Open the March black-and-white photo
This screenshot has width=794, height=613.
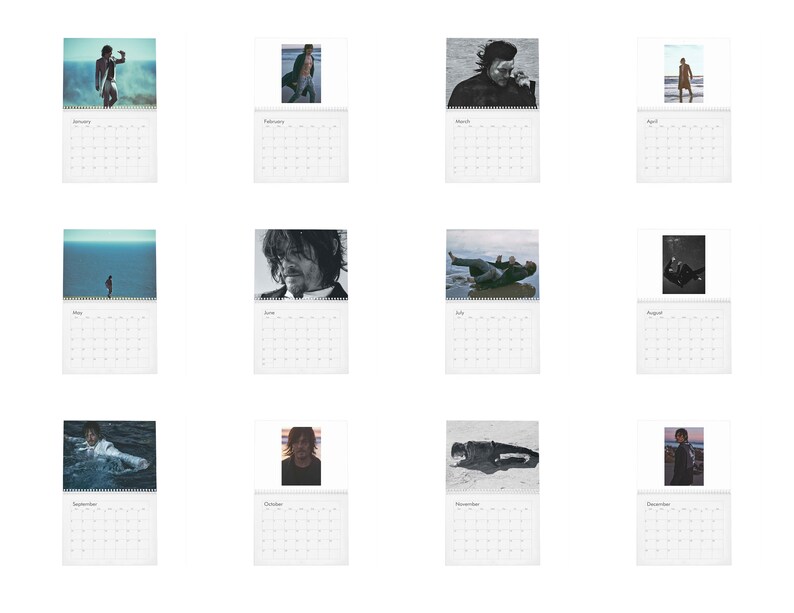point(492,73)
